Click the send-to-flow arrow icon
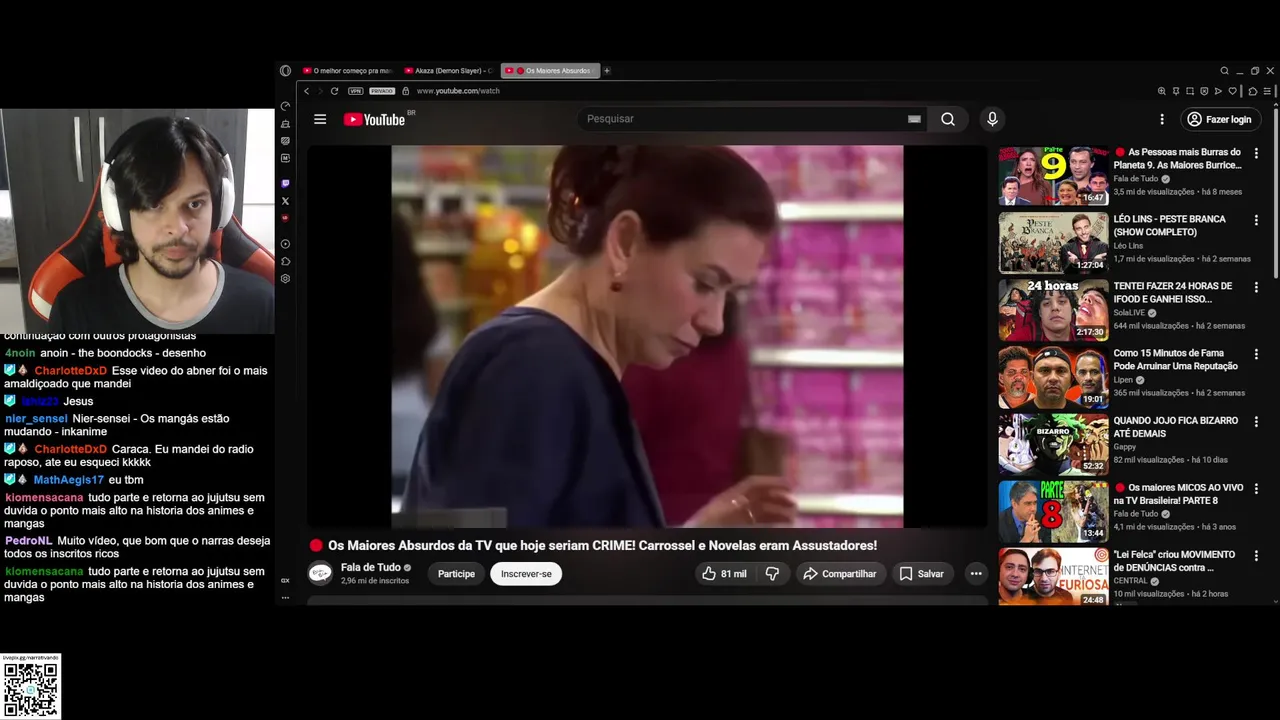 1218,91
